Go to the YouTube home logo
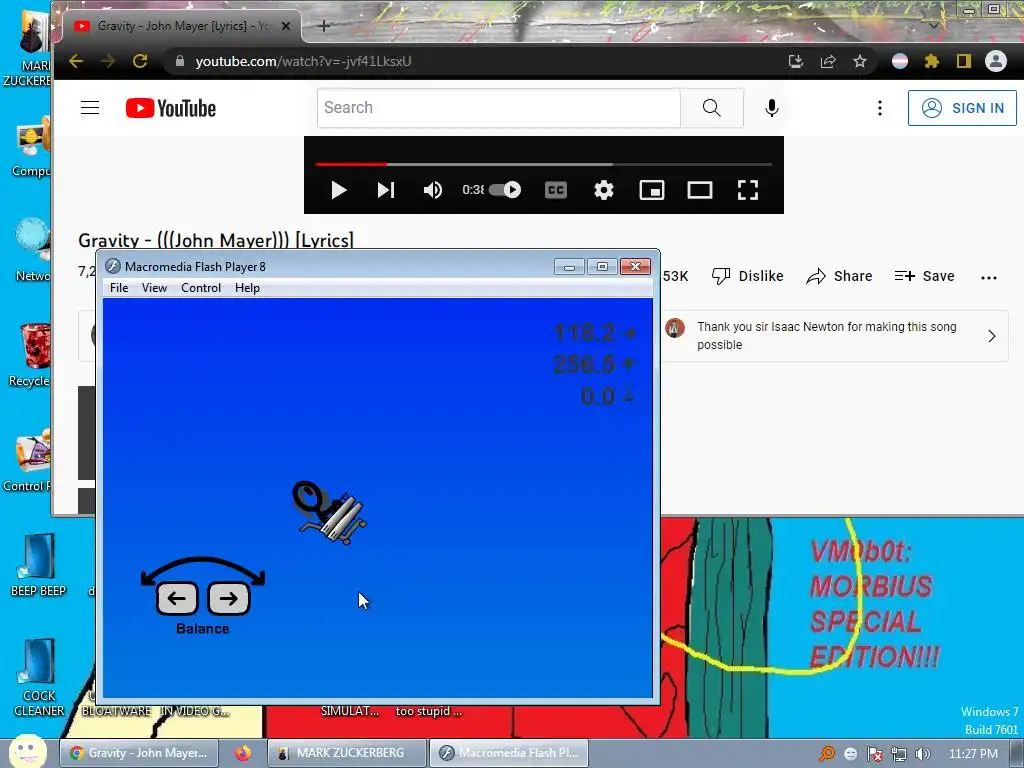Screen dimensions: 1024x768 tap(170, 108)
